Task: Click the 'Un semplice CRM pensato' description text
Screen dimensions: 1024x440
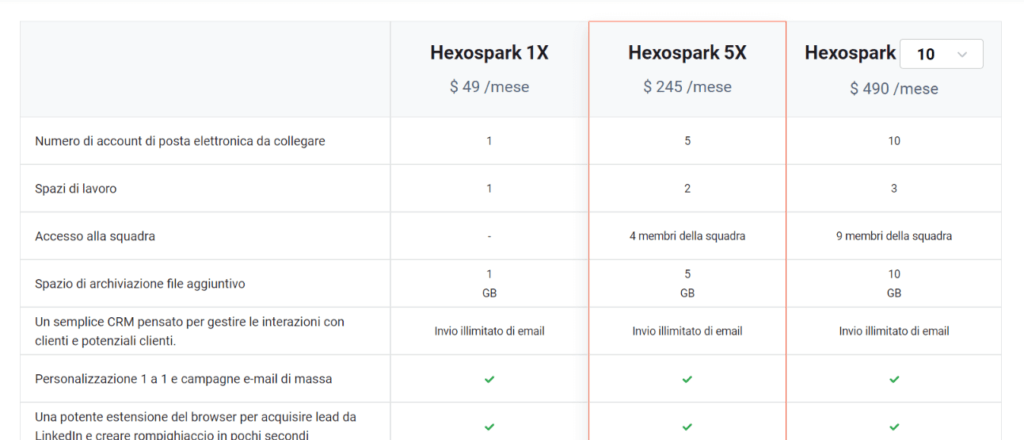Action: pos(189,331)
